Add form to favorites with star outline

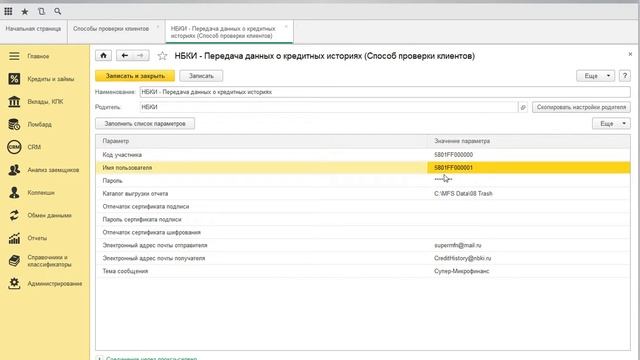click(162, 56)
